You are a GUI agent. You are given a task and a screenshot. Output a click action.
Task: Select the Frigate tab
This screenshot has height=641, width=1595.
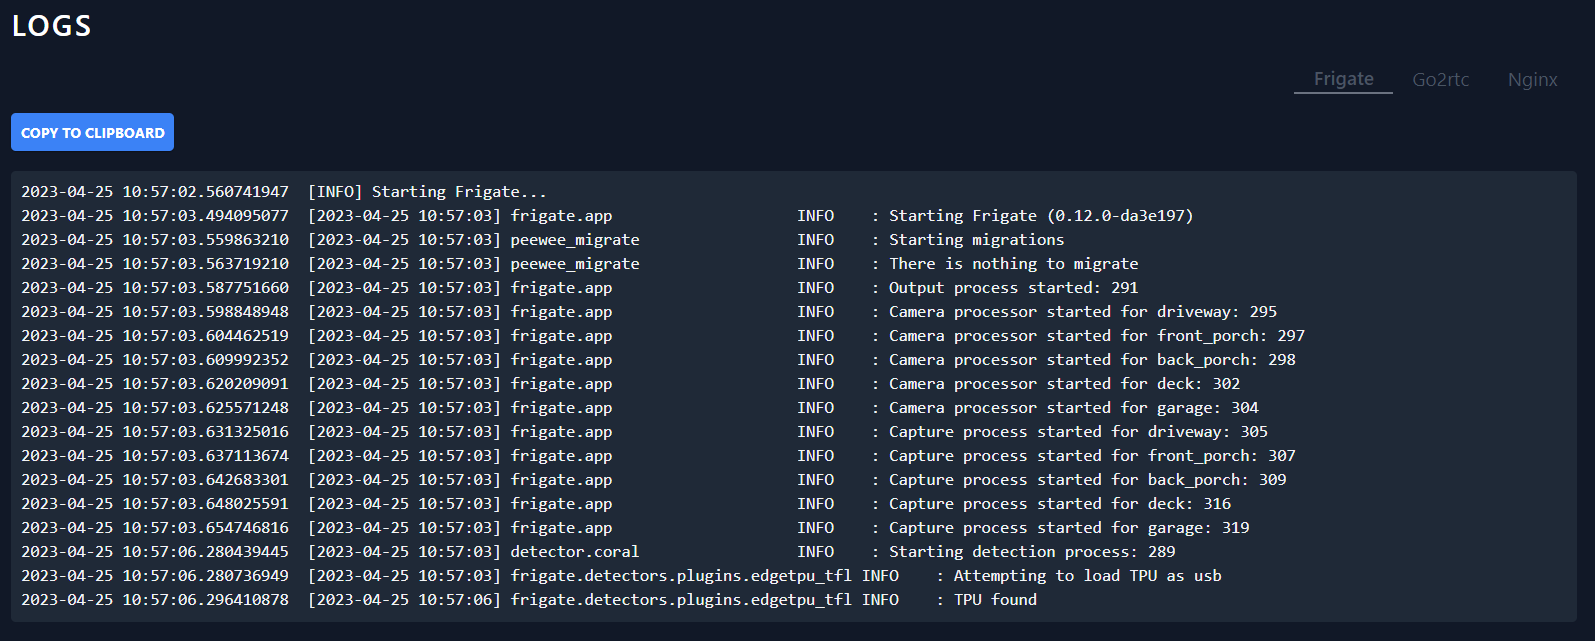click(x=1342, y=78)
